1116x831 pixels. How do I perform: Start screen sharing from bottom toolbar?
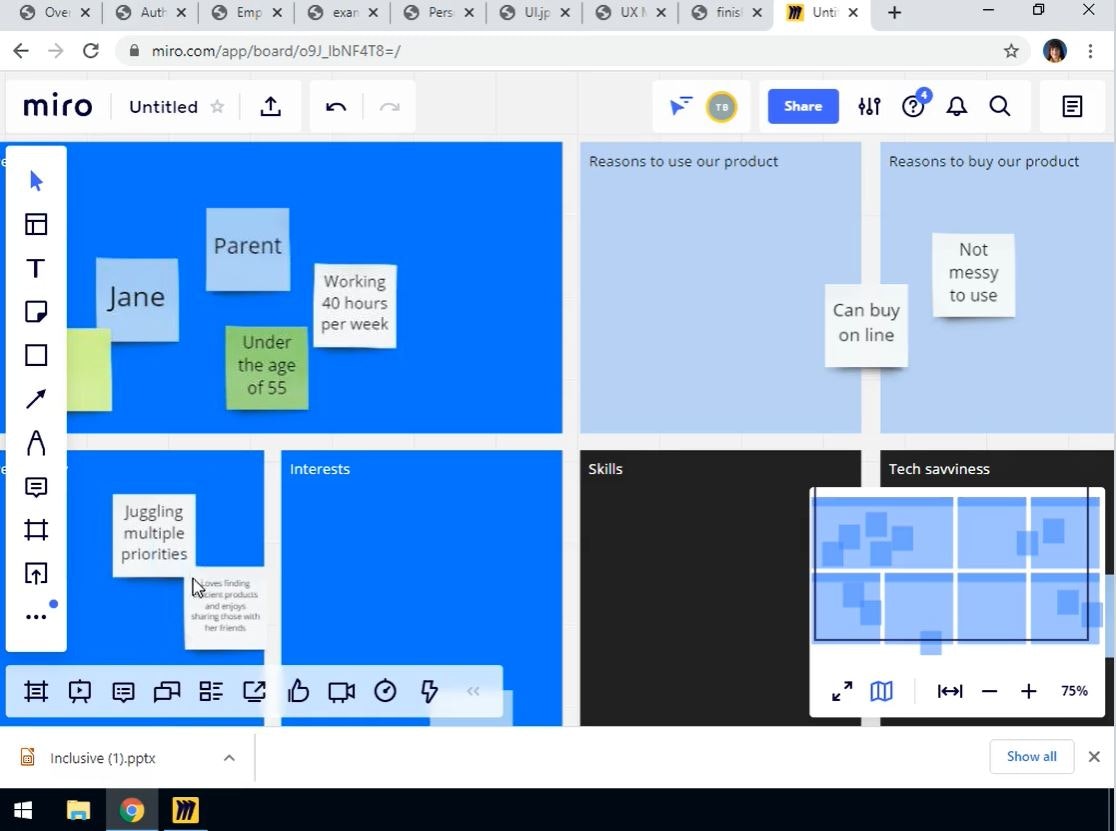coord(254,691)
